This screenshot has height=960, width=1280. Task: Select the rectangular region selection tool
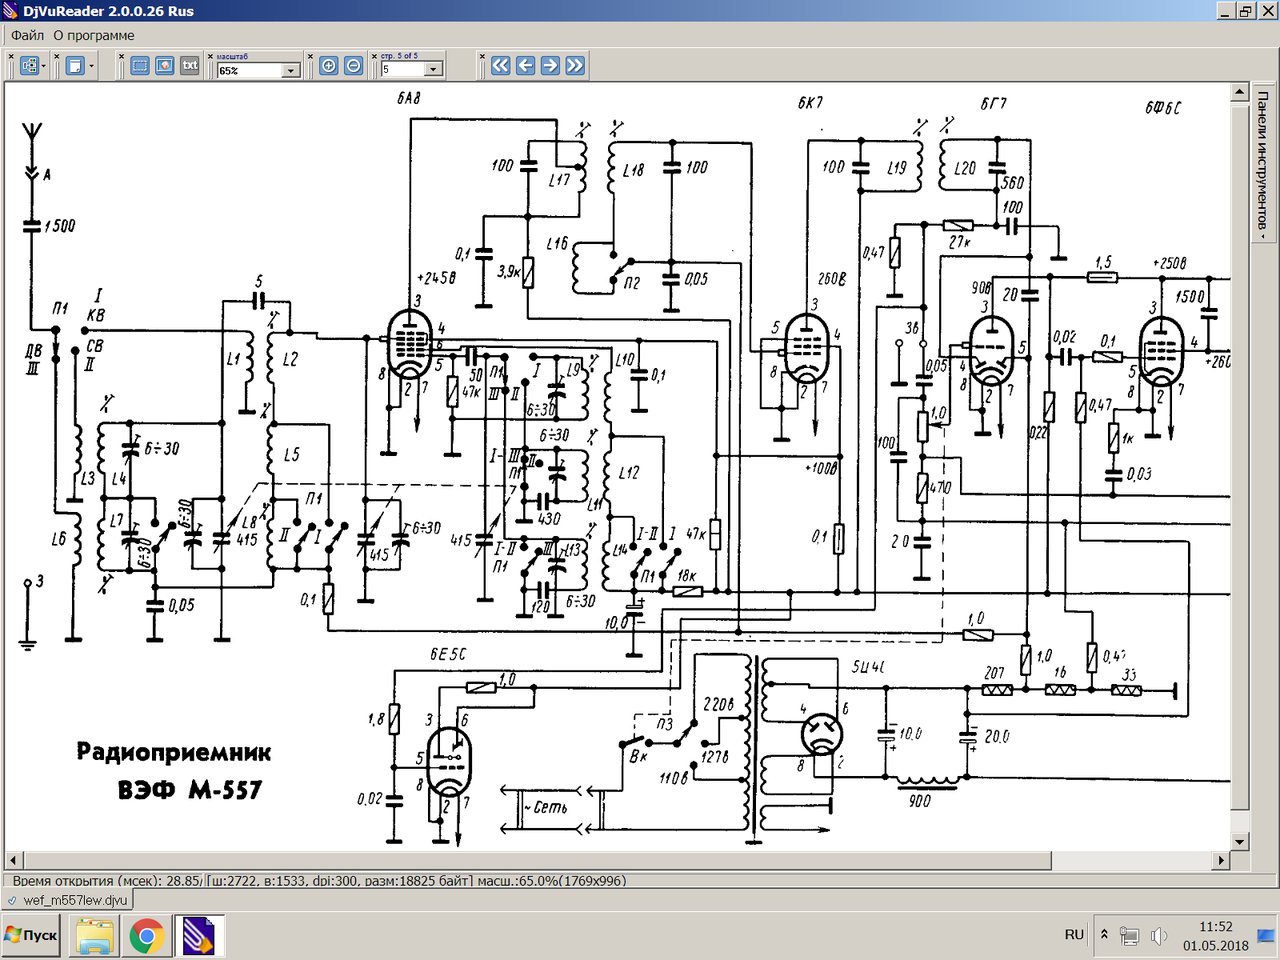click(x=140, y=66)
